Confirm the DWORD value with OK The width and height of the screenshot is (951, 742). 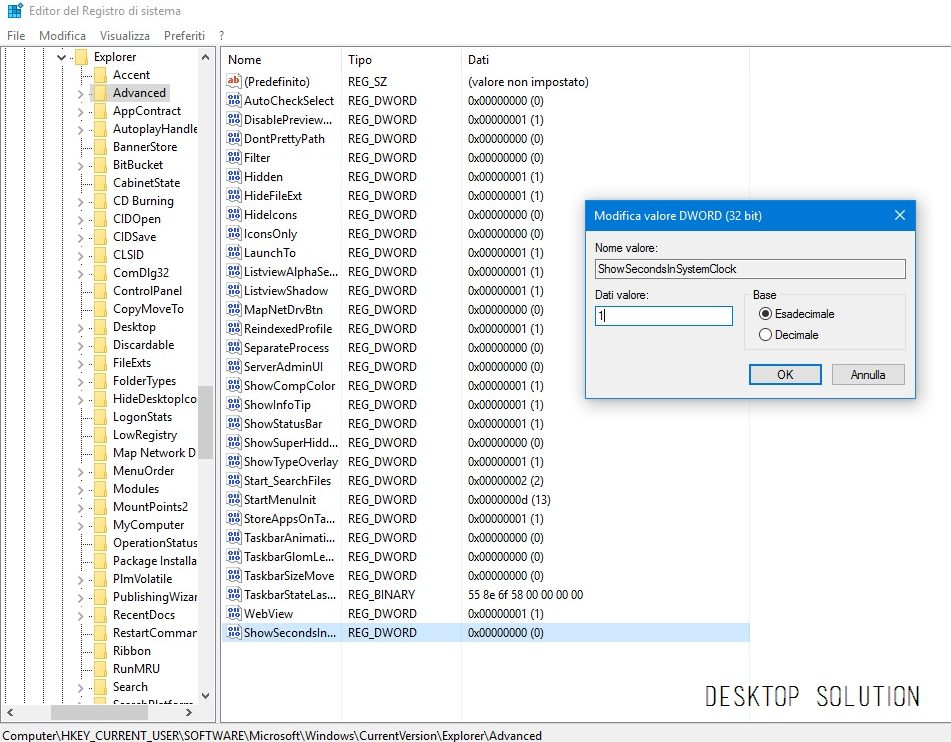(x=785, y=375)
